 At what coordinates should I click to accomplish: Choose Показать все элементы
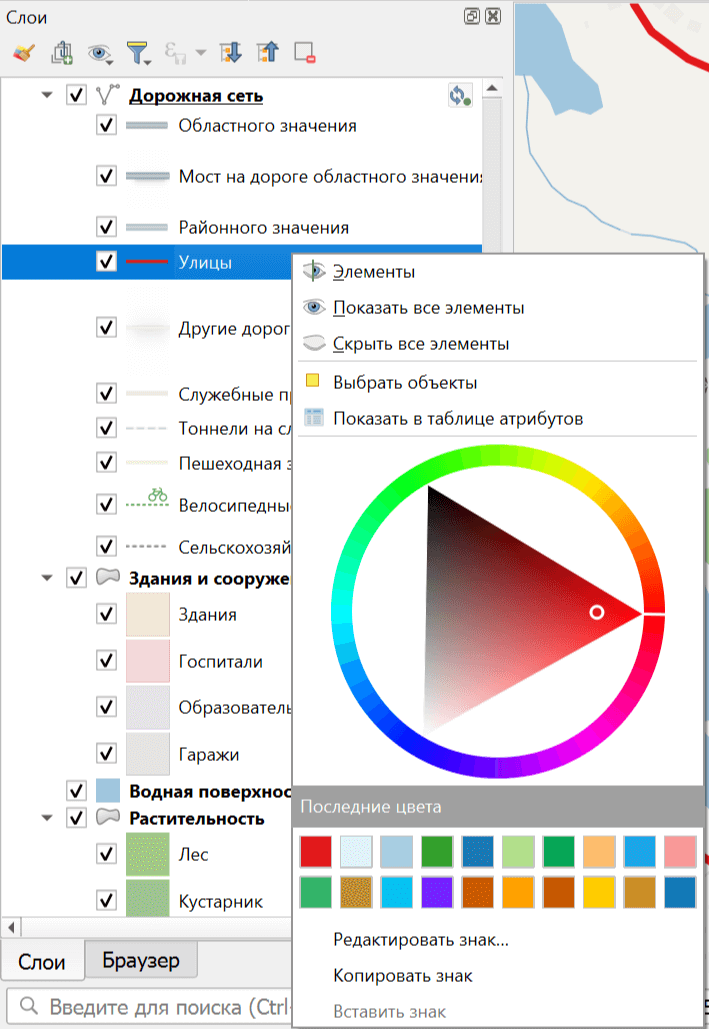coord(497,308)
